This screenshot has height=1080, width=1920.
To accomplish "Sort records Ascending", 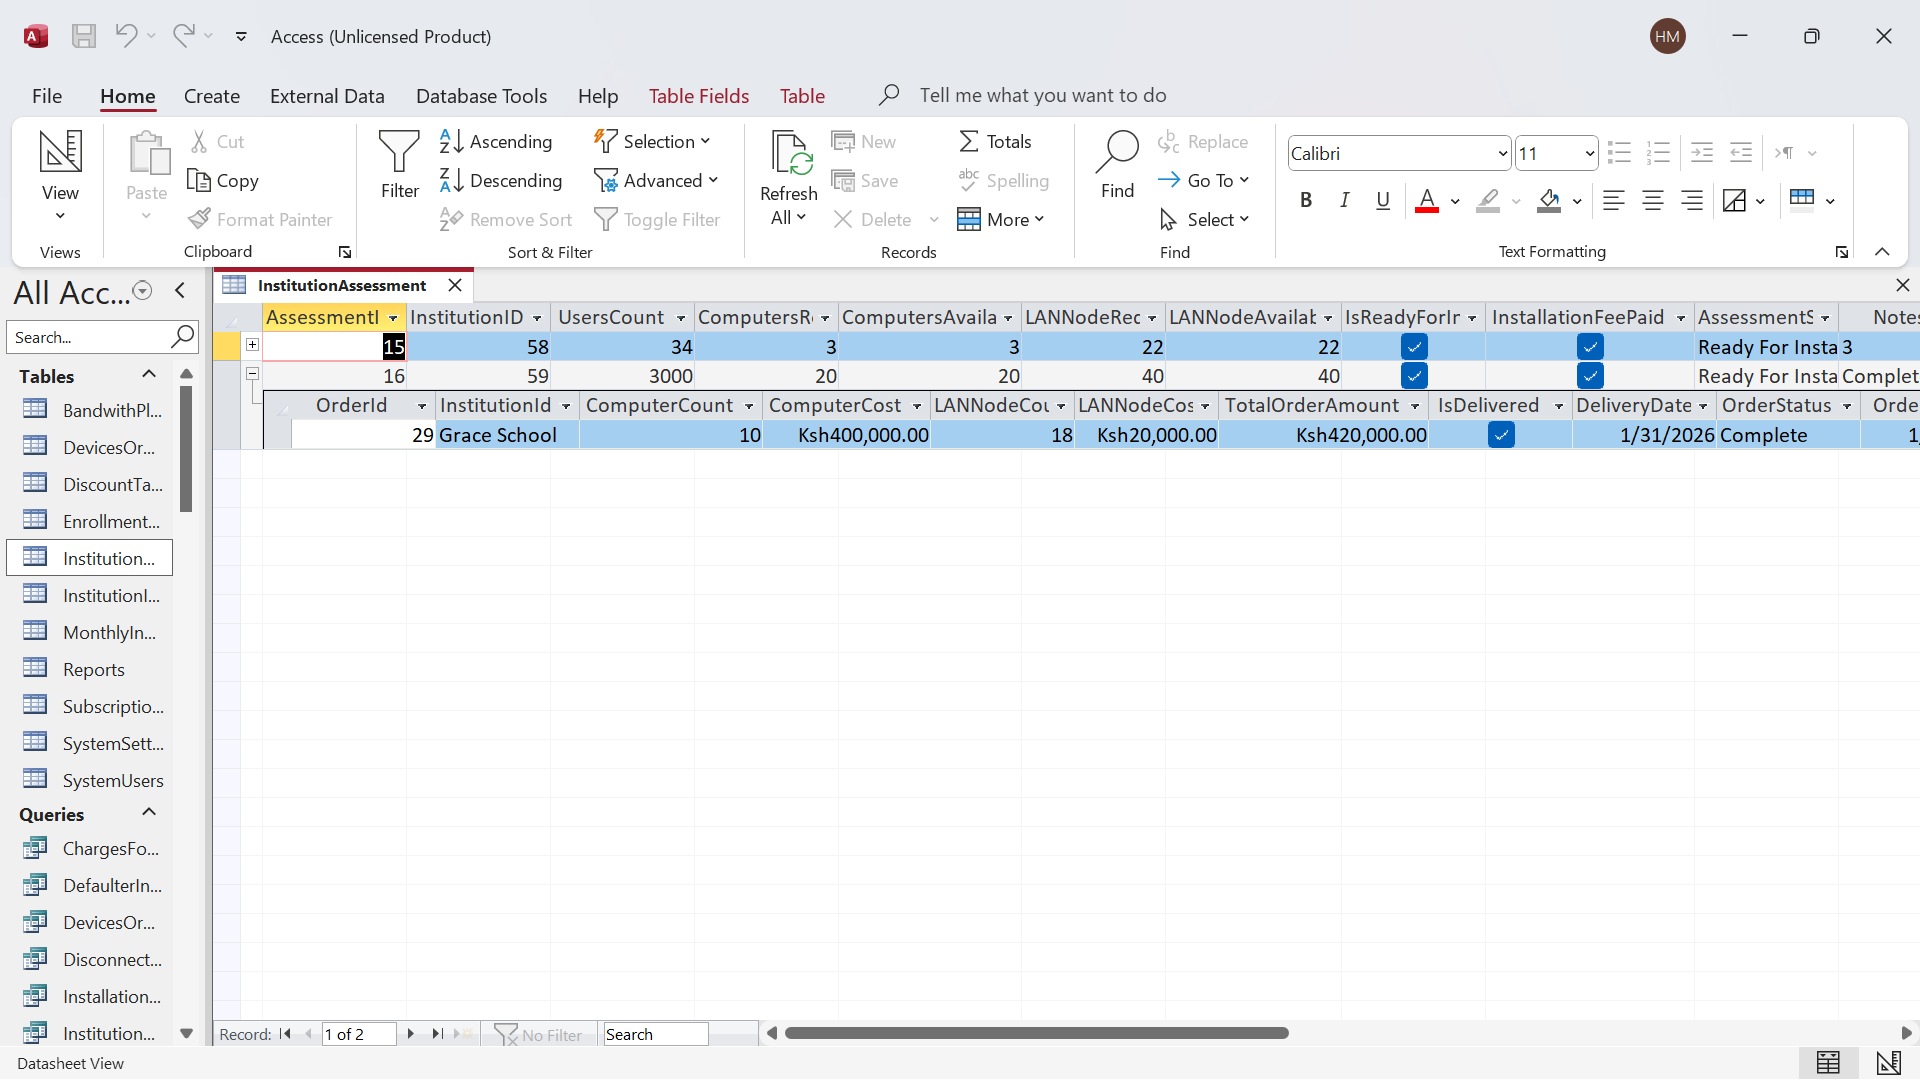I will tap(496, 141).
